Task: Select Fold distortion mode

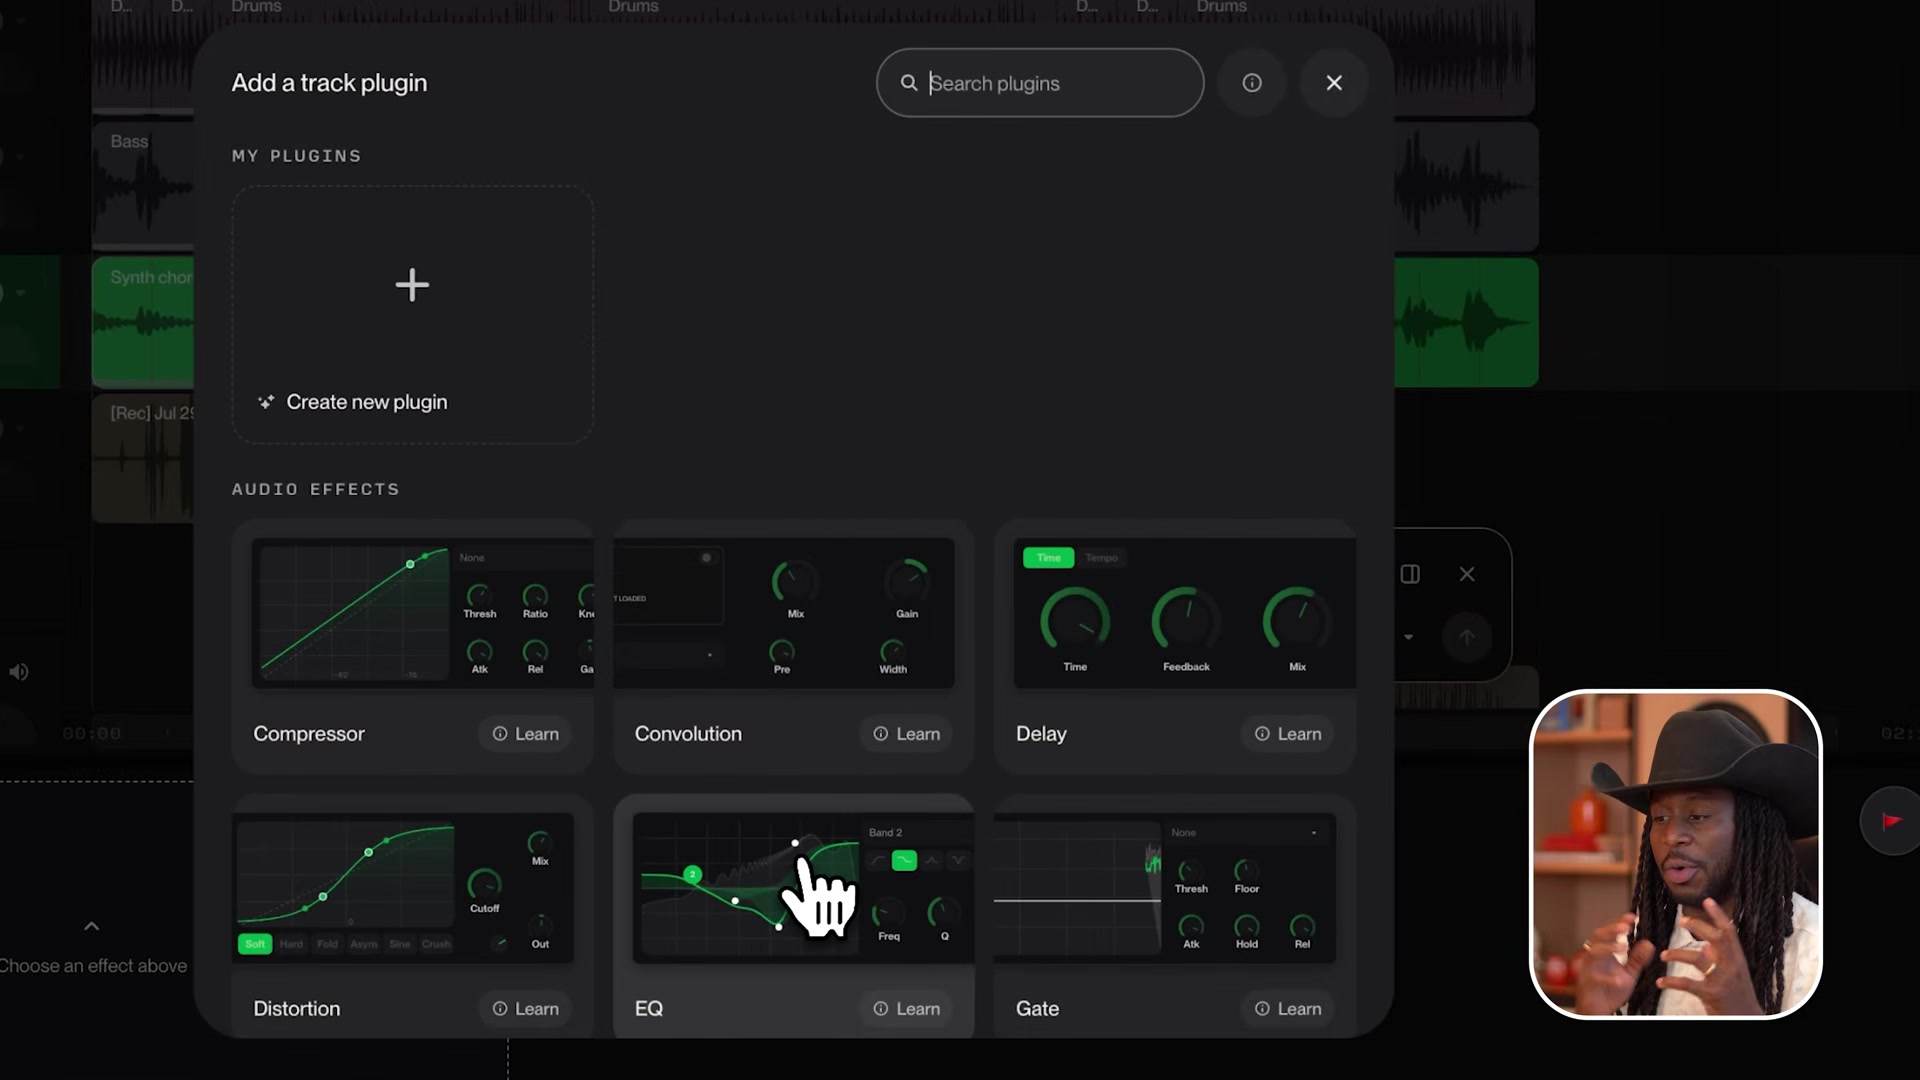Action: click(x=327, y=944)
